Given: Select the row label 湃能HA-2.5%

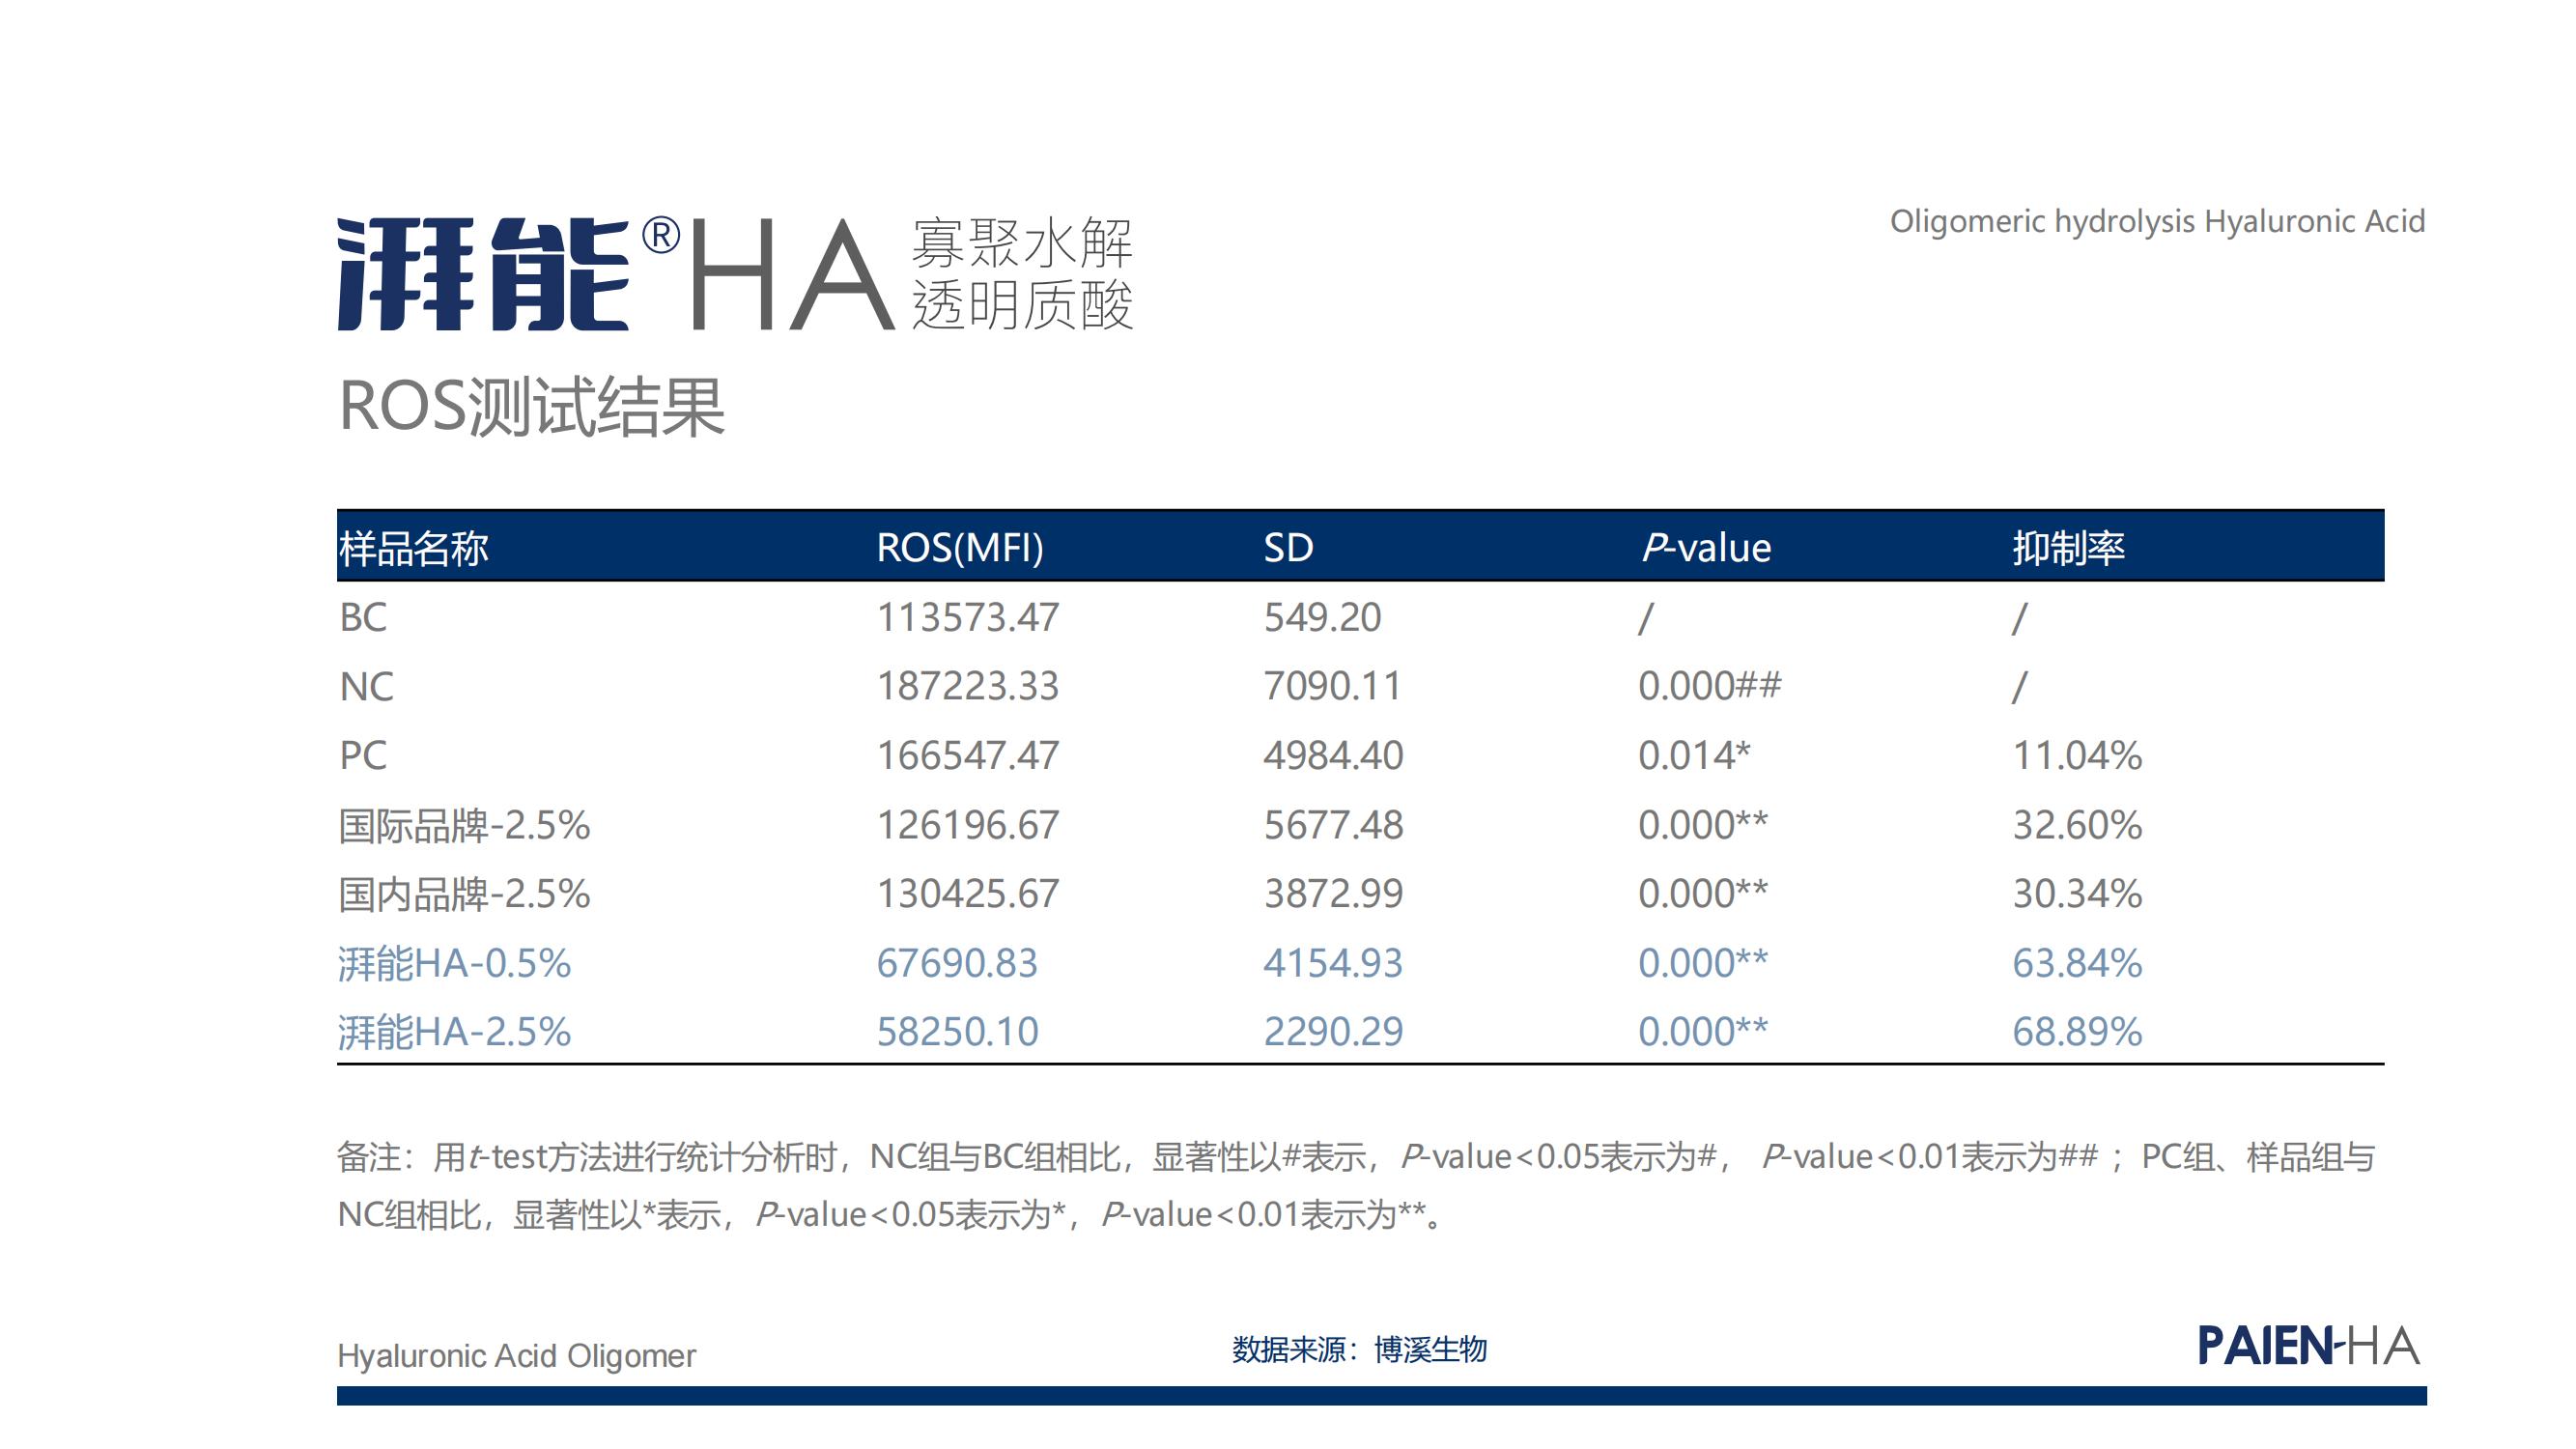Looking at the screenshot, I should [455, 1031].
